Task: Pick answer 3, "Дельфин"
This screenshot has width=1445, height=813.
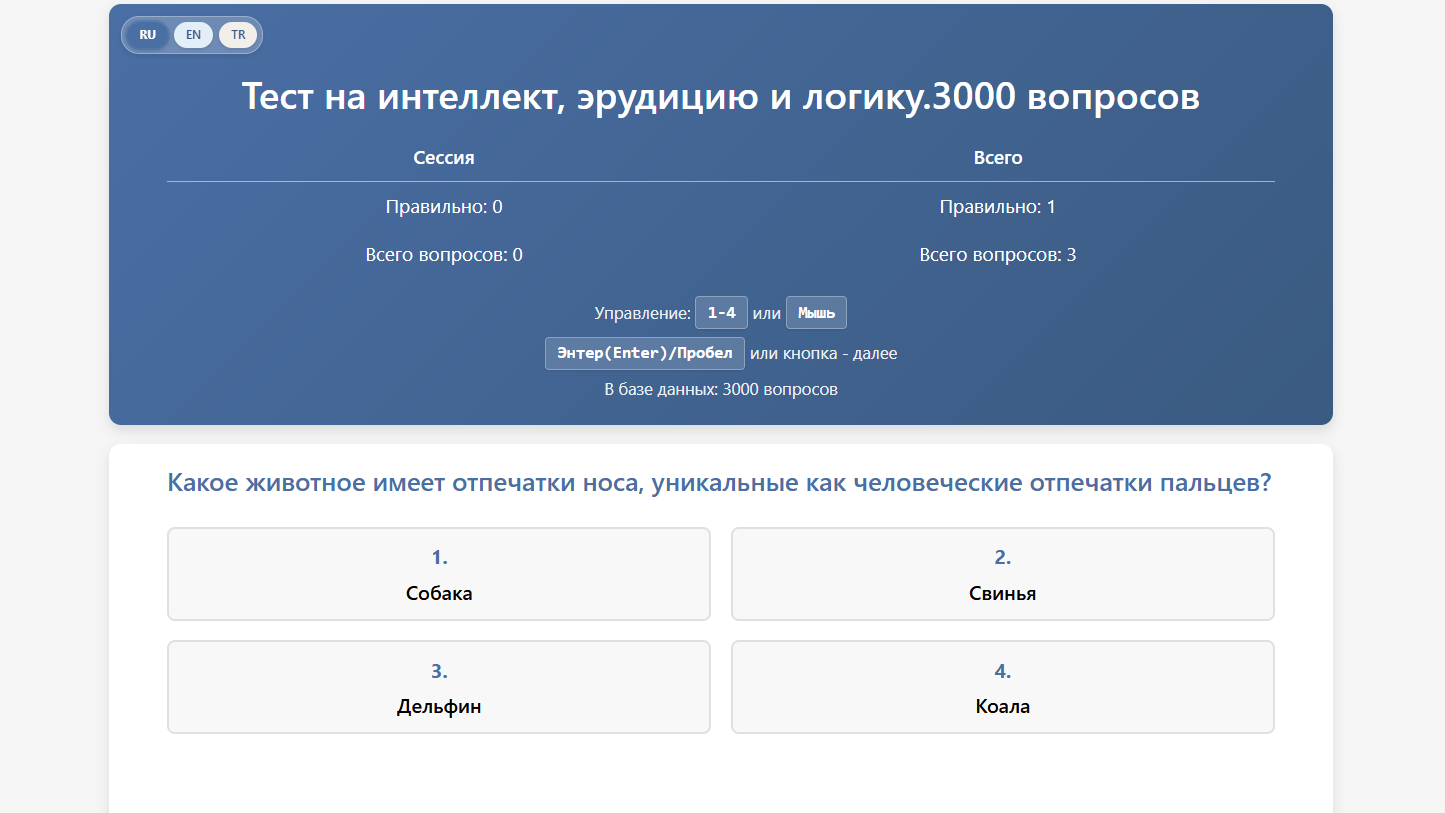Action: click(439, 687)
